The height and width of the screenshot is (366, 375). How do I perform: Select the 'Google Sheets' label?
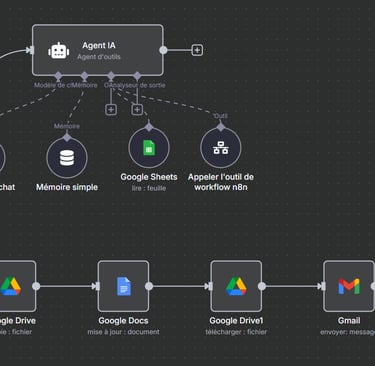click(149, 177)
